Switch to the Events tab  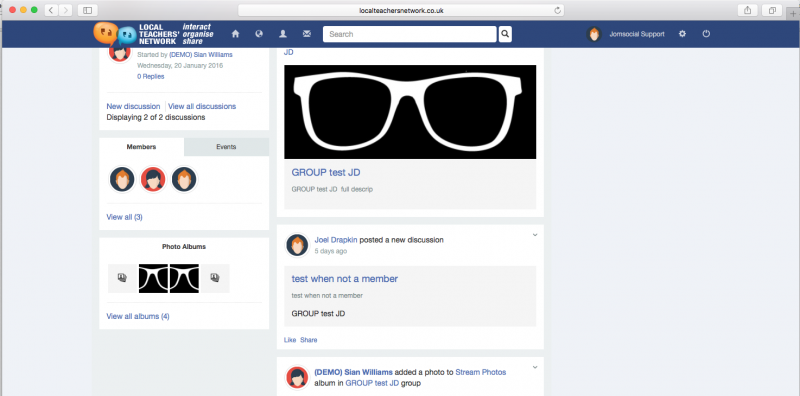click(x=226, y=147)
